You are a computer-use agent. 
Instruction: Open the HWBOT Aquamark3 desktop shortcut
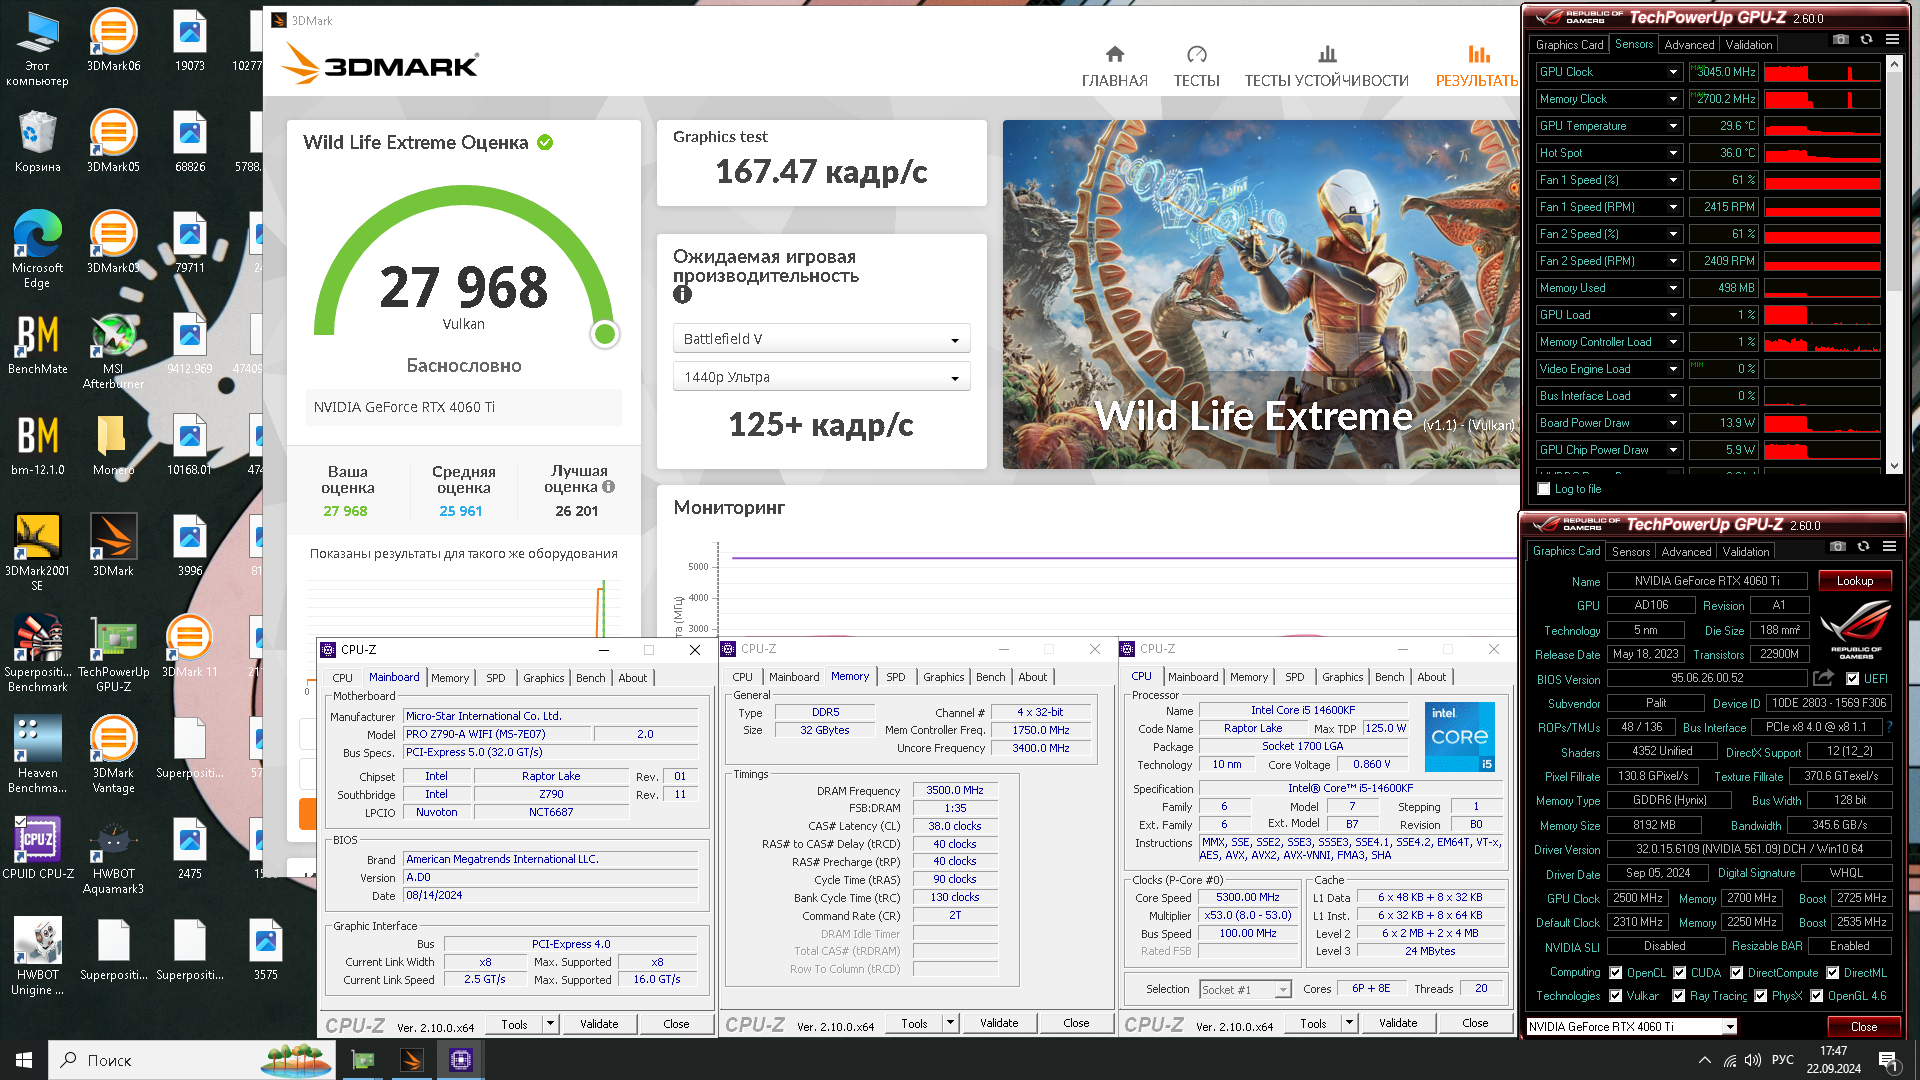[x=113, y=857]
